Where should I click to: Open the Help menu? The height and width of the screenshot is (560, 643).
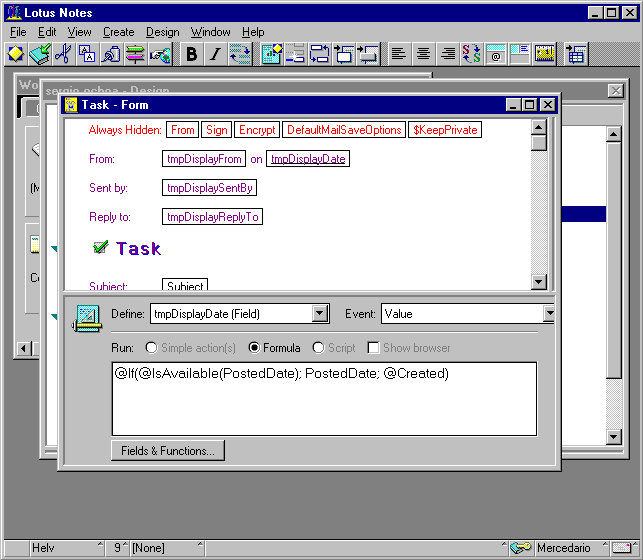253,32
